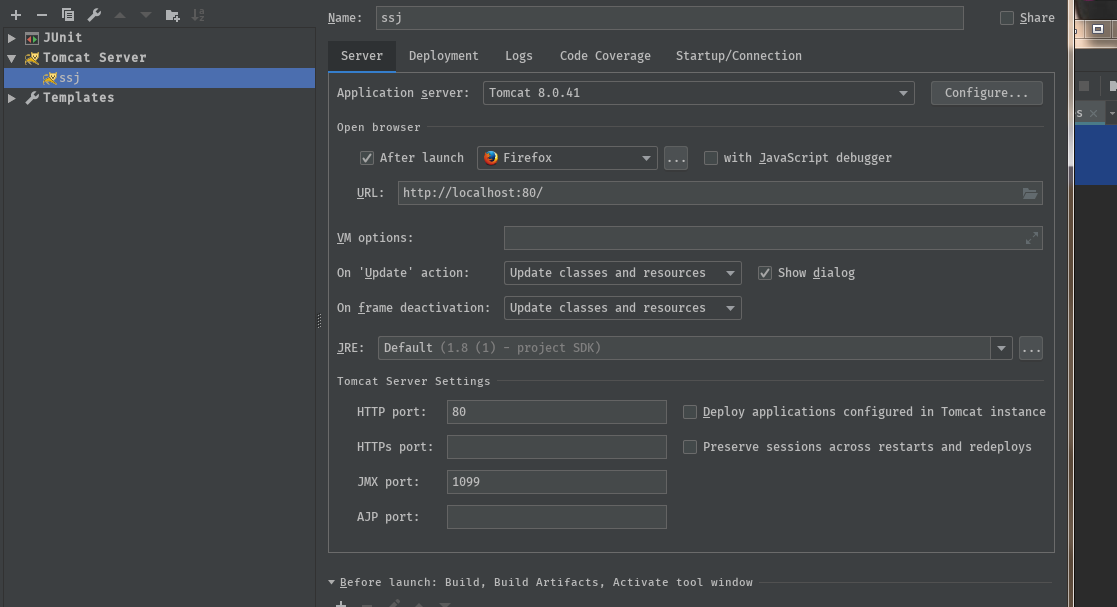Select the Templates node

click(x=78, y=98)
